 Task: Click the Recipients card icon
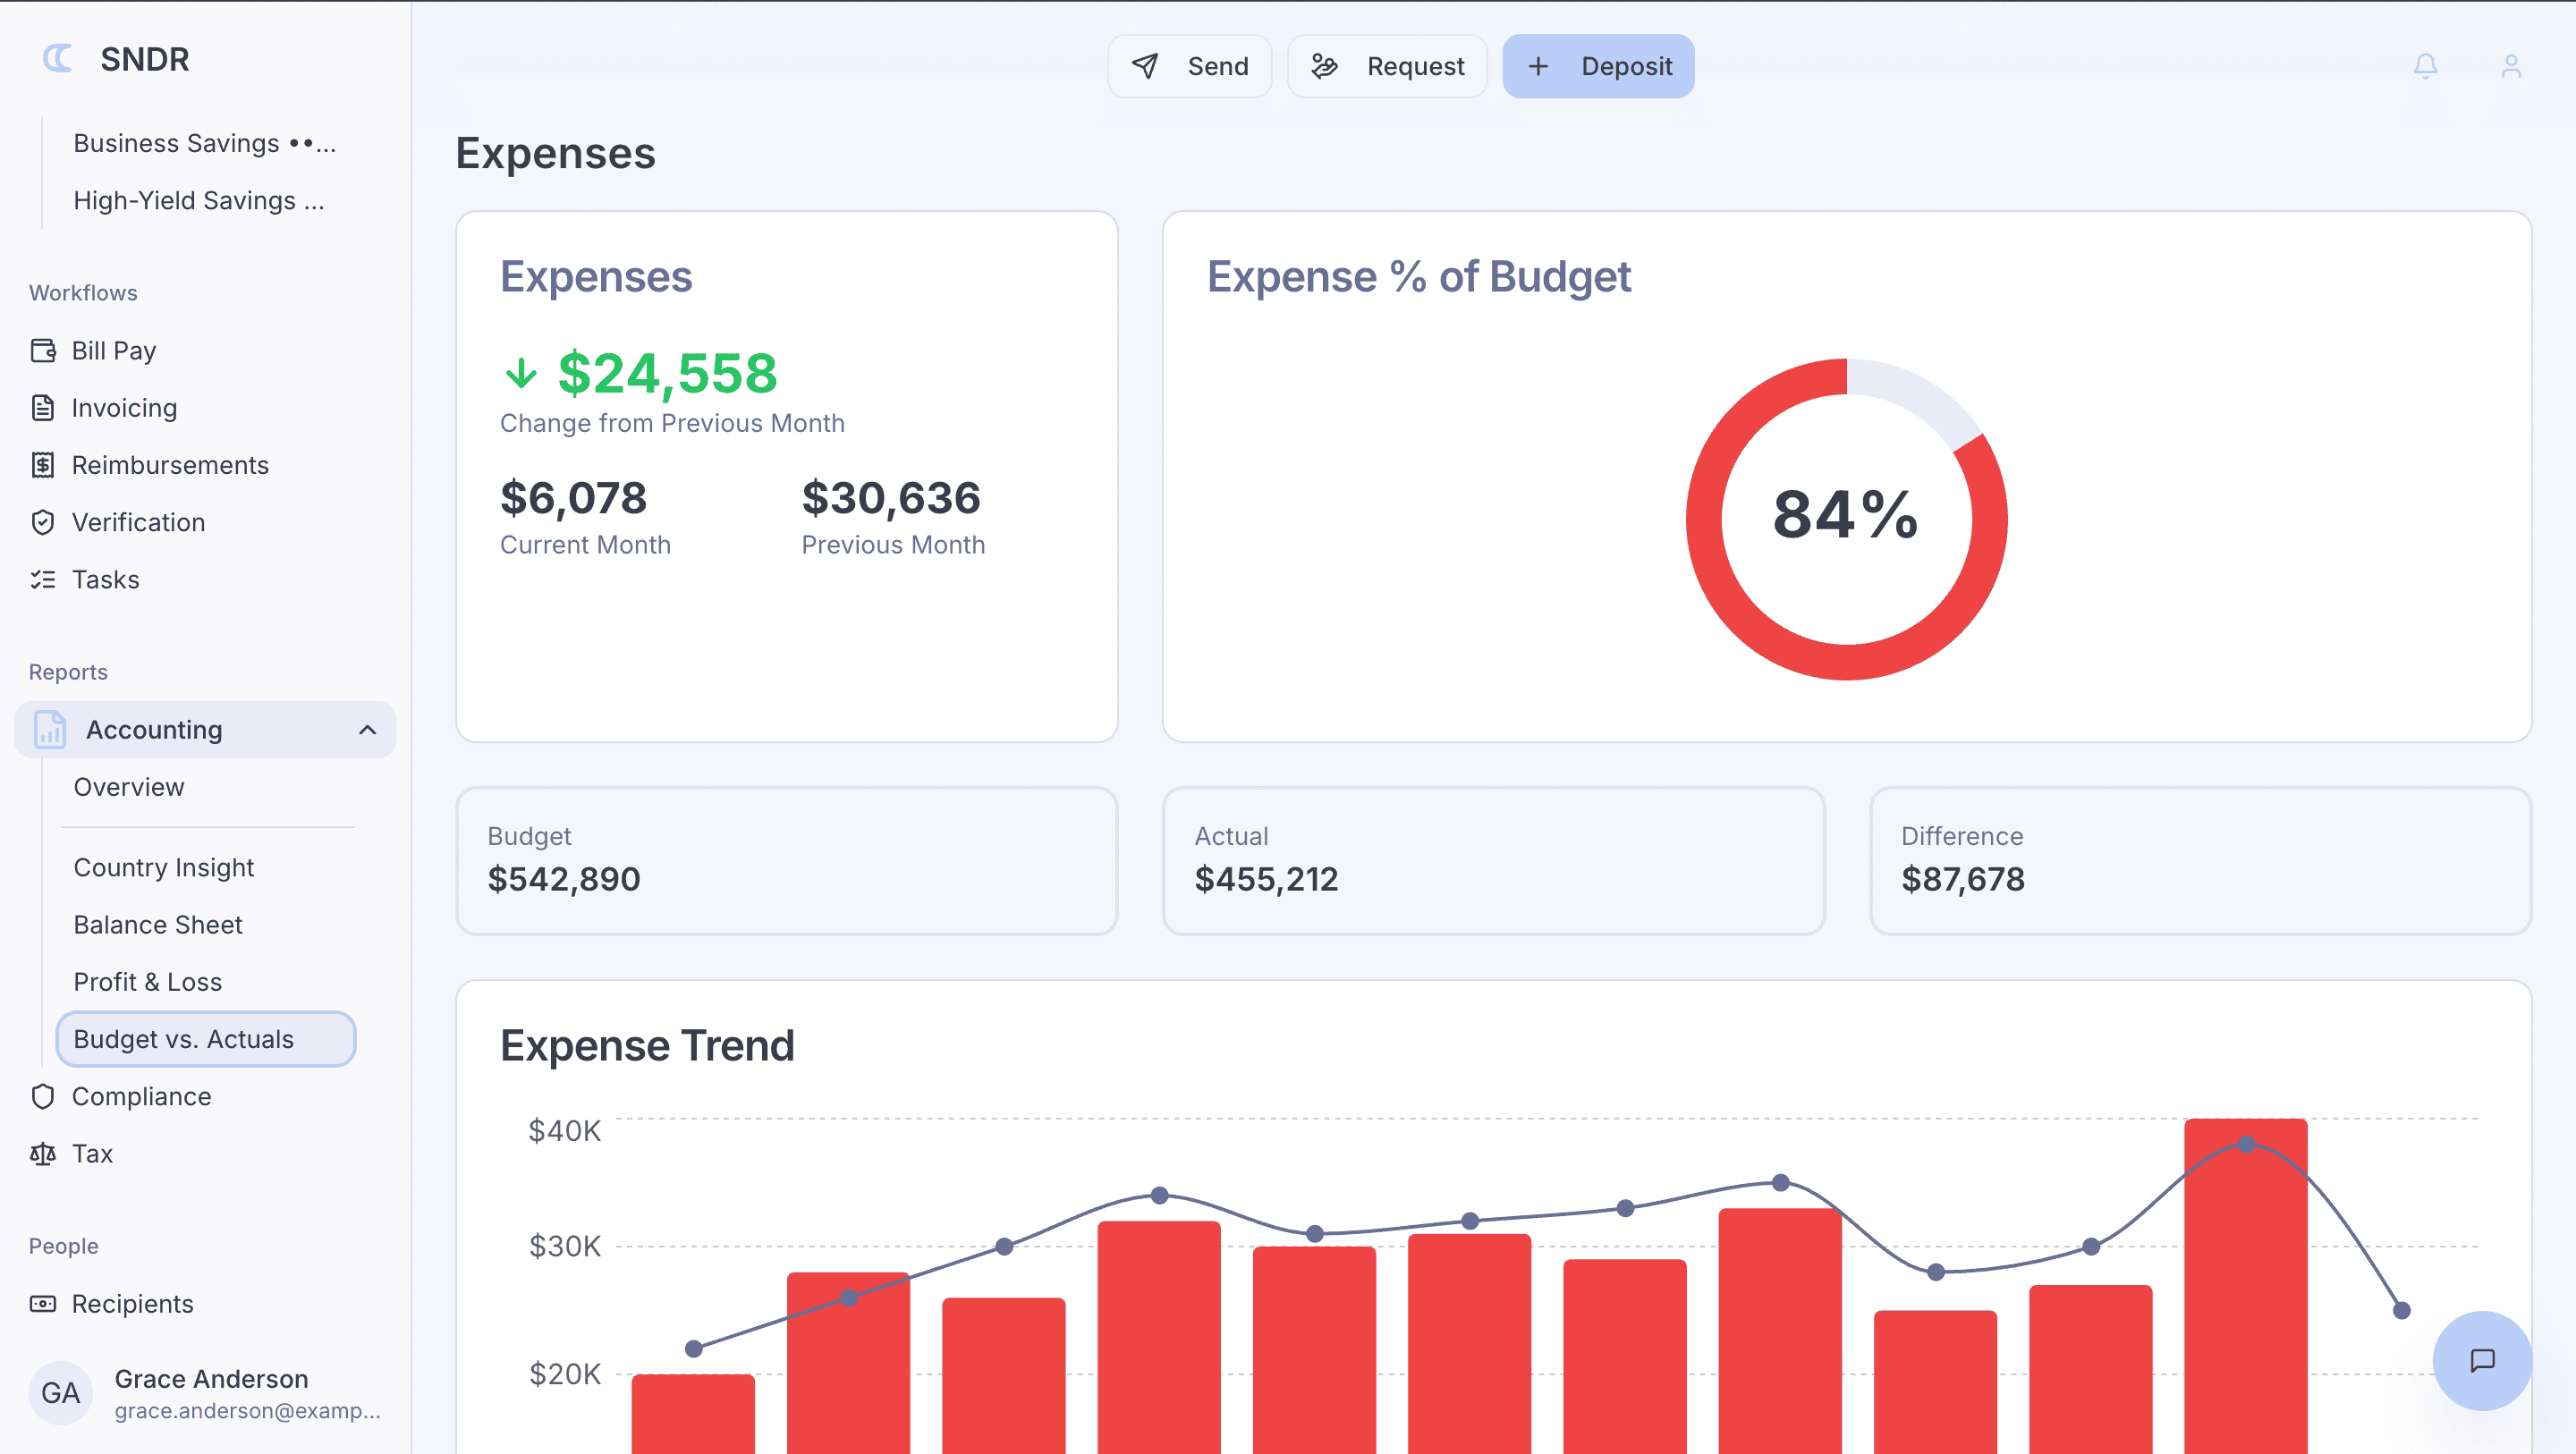pos(43,1303)
